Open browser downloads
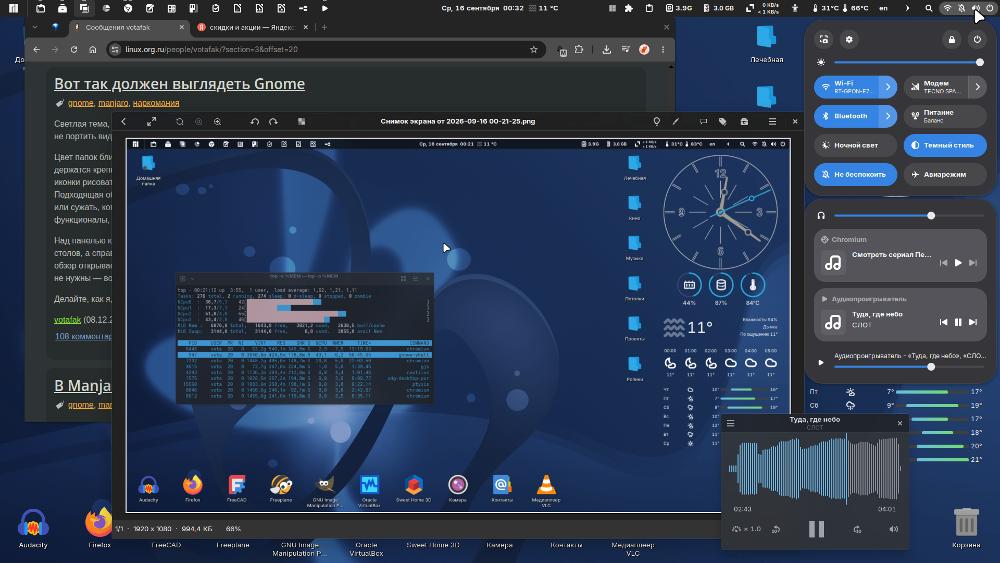 click(x=607, y=50)
